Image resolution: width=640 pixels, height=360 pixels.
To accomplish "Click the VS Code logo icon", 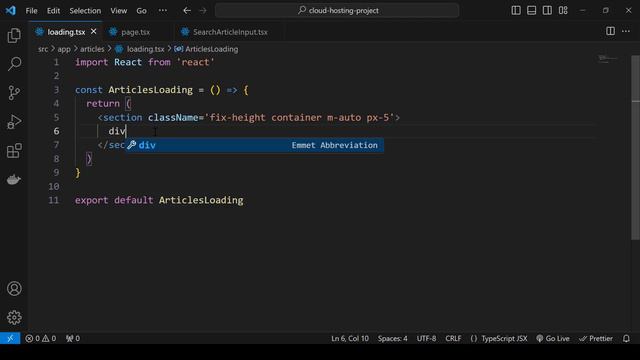I will [x=11, y=10].
